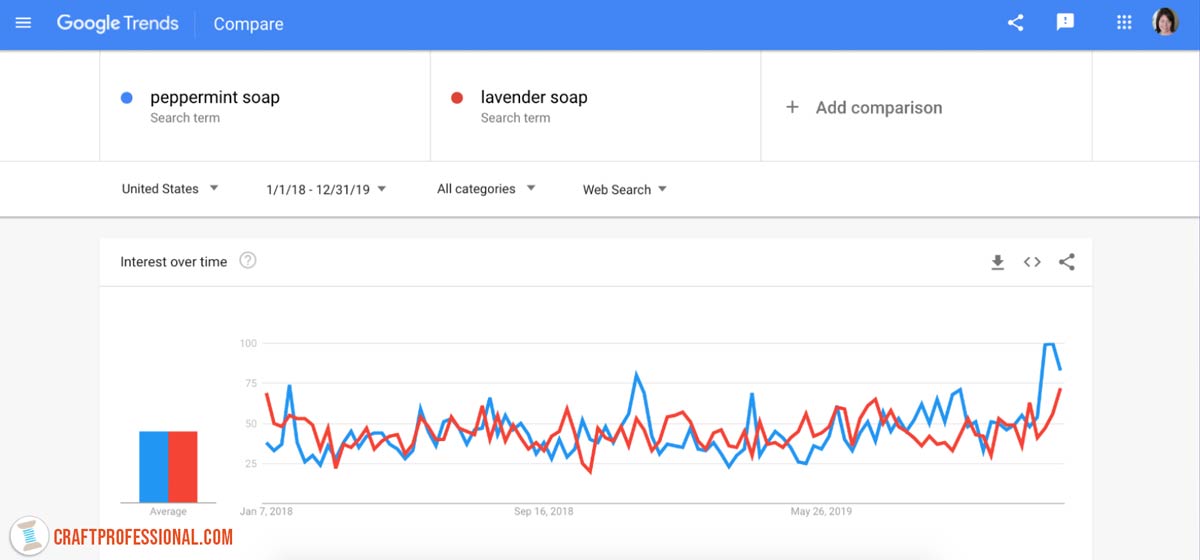The height and width of the screenshot is (560, 1200).
Task: Click the embed code icon
Action: (x=1032, y=262)
